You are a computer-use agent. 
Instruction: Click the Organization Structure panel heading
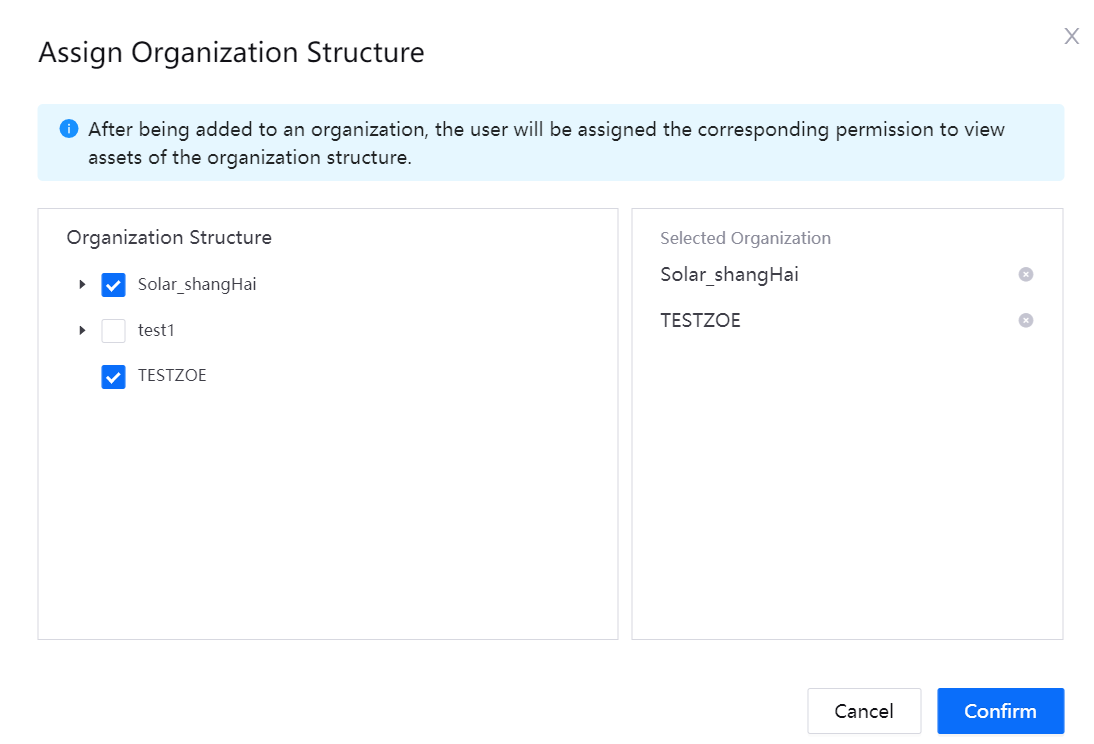(x=169, y=238)
